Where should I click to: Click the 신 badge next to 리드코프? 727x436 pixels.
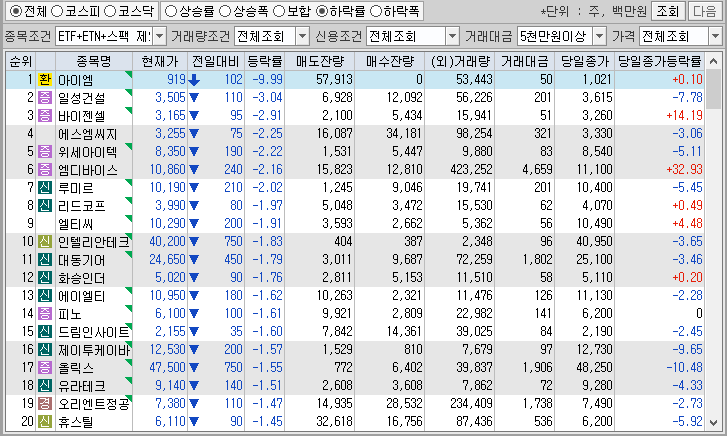point(45,205)
